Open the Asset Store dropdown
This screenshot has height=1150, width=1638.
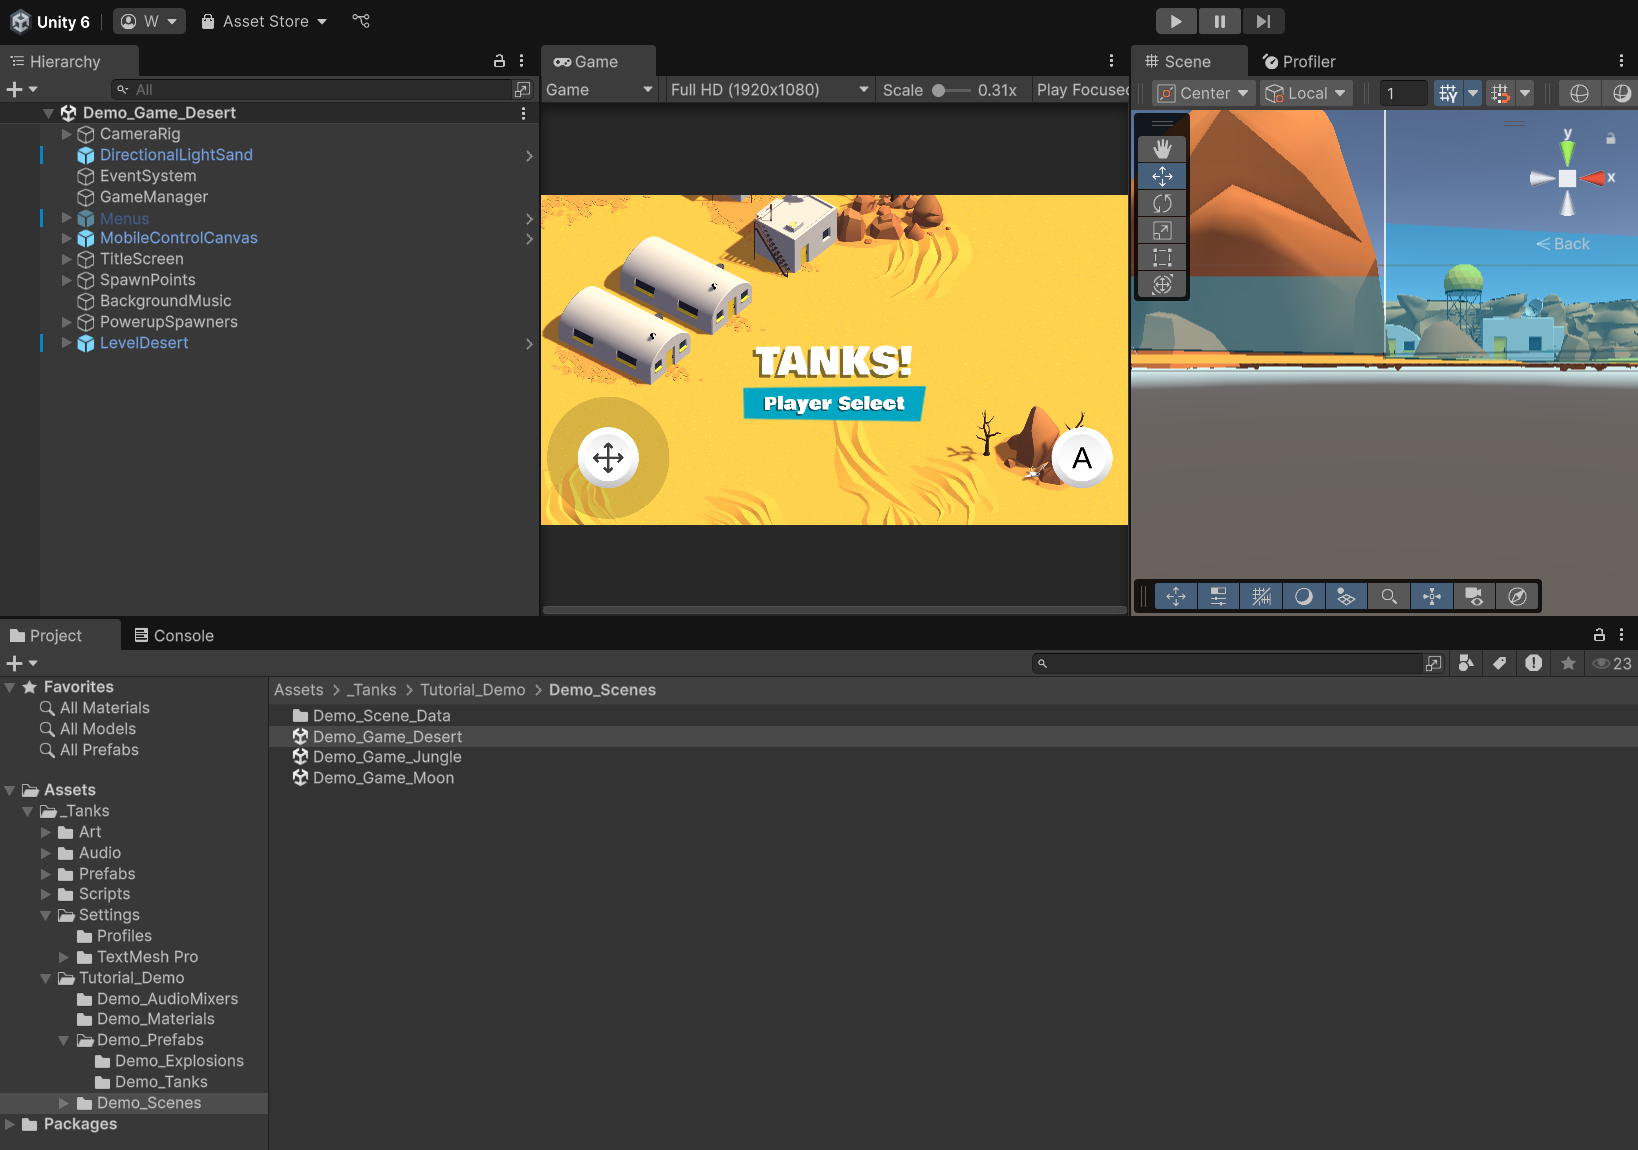pyautogui.click(x=264, y=21)
